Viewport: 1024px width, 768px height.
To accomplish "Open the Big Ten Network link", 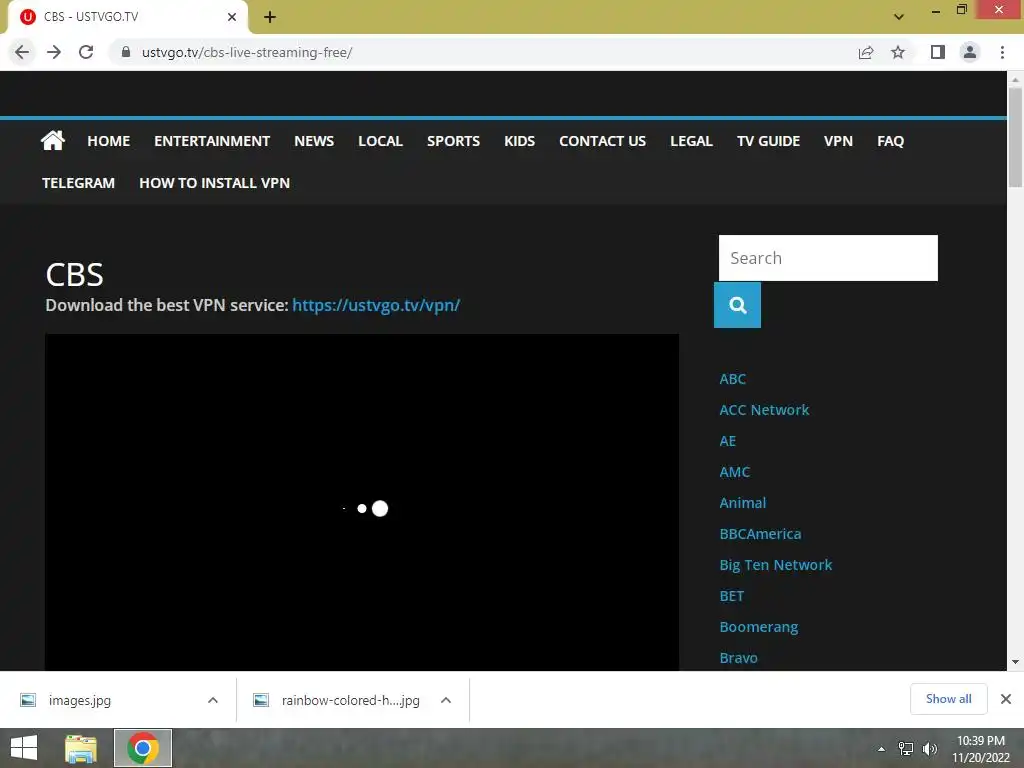I will pyautogui.click(x=776, y=565).
